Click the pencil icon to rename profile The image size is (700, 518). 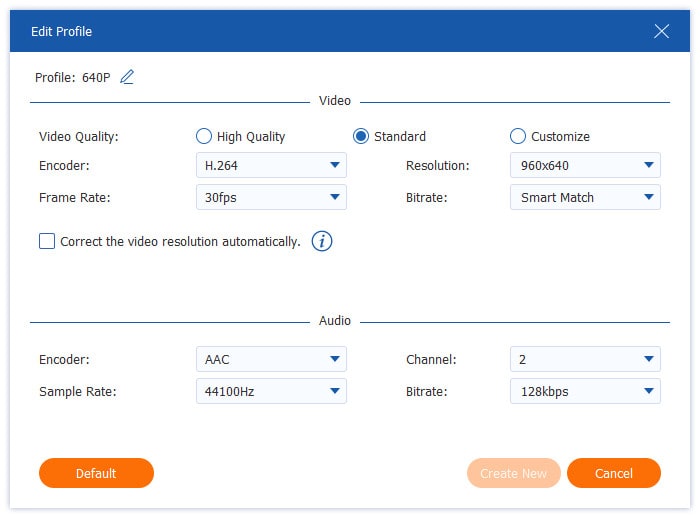[x=127, y=77]
